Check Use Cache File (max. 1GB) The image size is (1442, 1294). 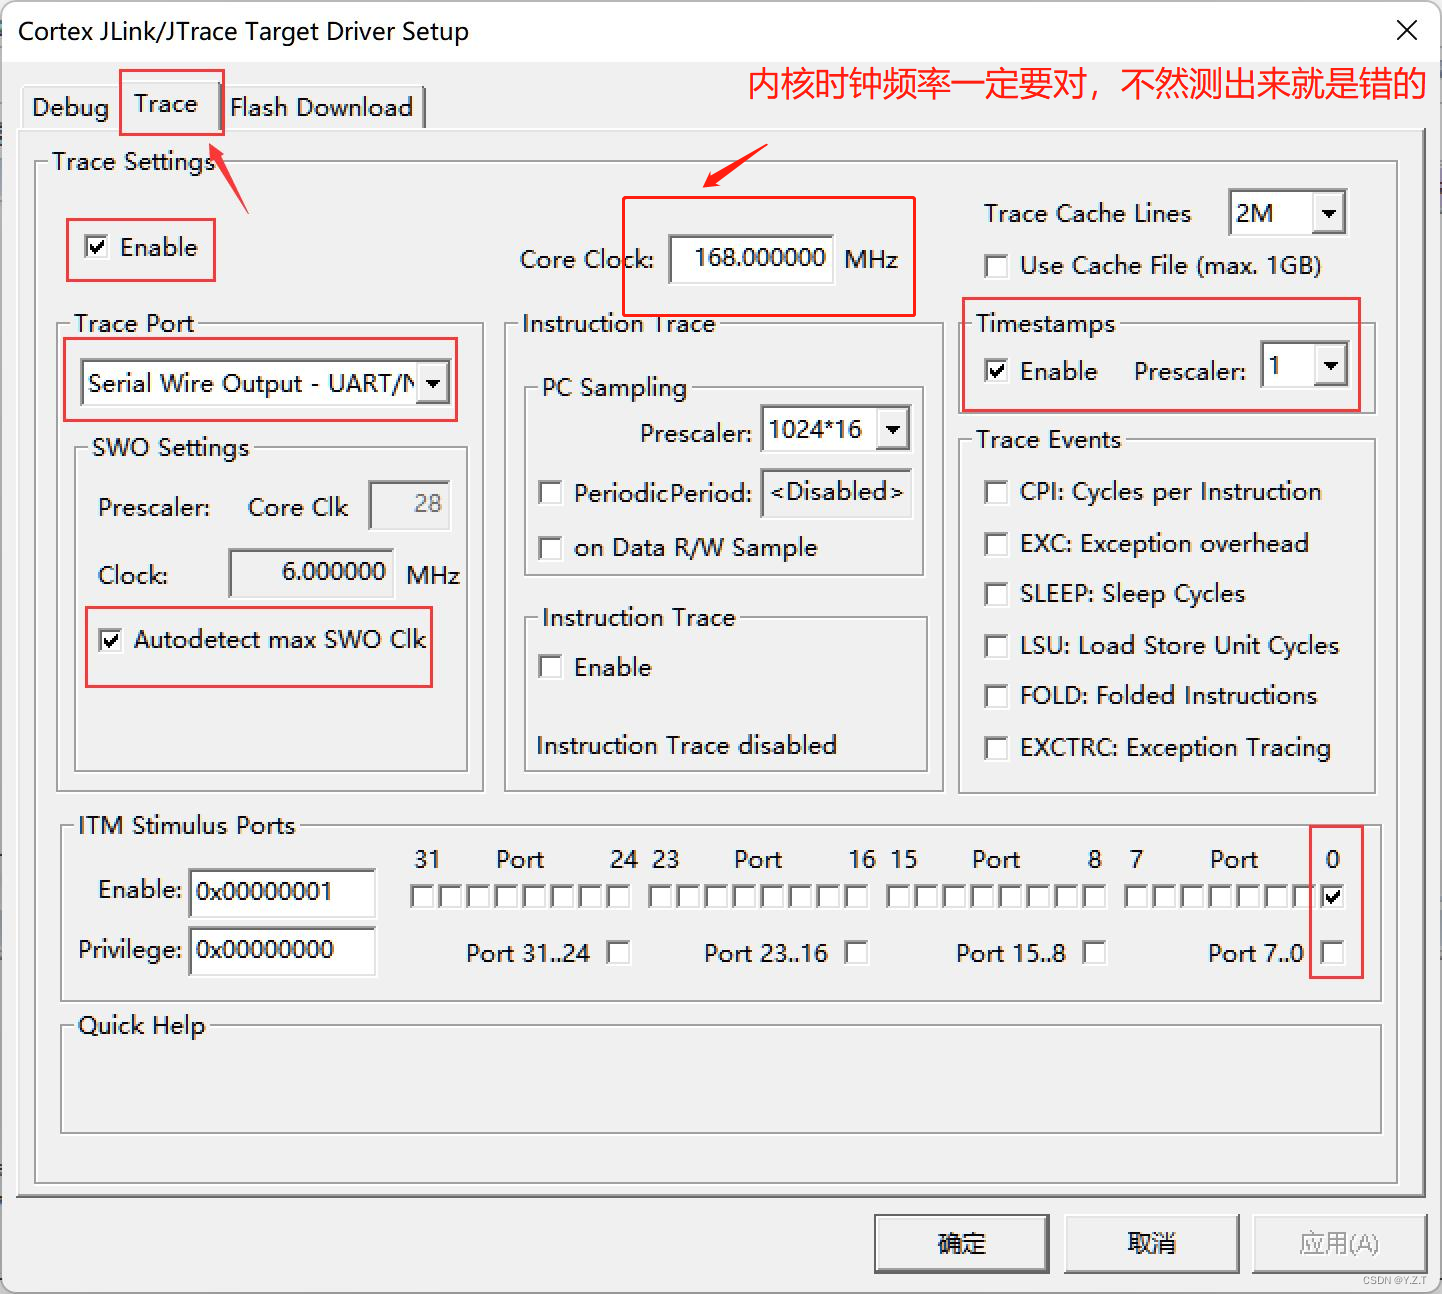click(x=996, y=266)
